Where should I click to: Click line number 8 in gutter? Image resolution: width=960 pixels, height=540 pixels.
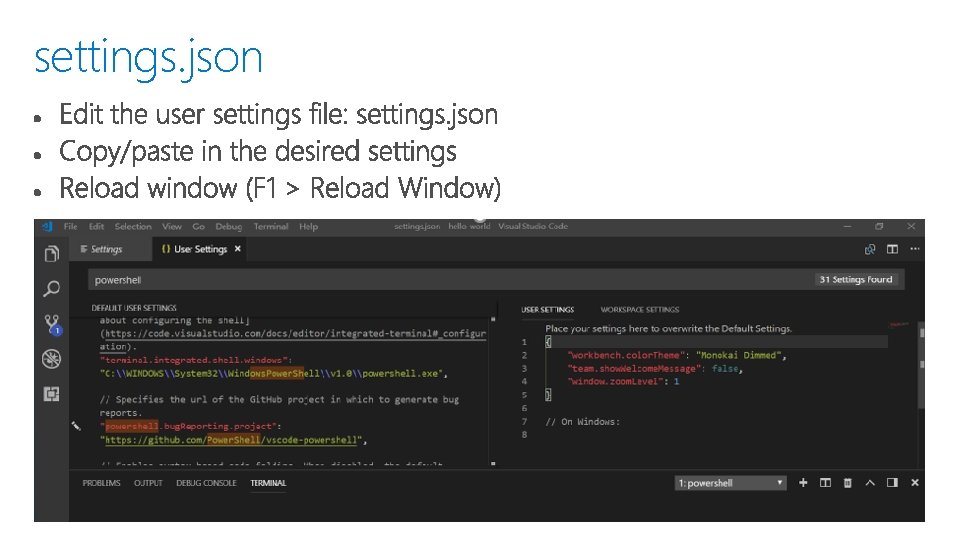pyautogui.click(x=524, y=435)
